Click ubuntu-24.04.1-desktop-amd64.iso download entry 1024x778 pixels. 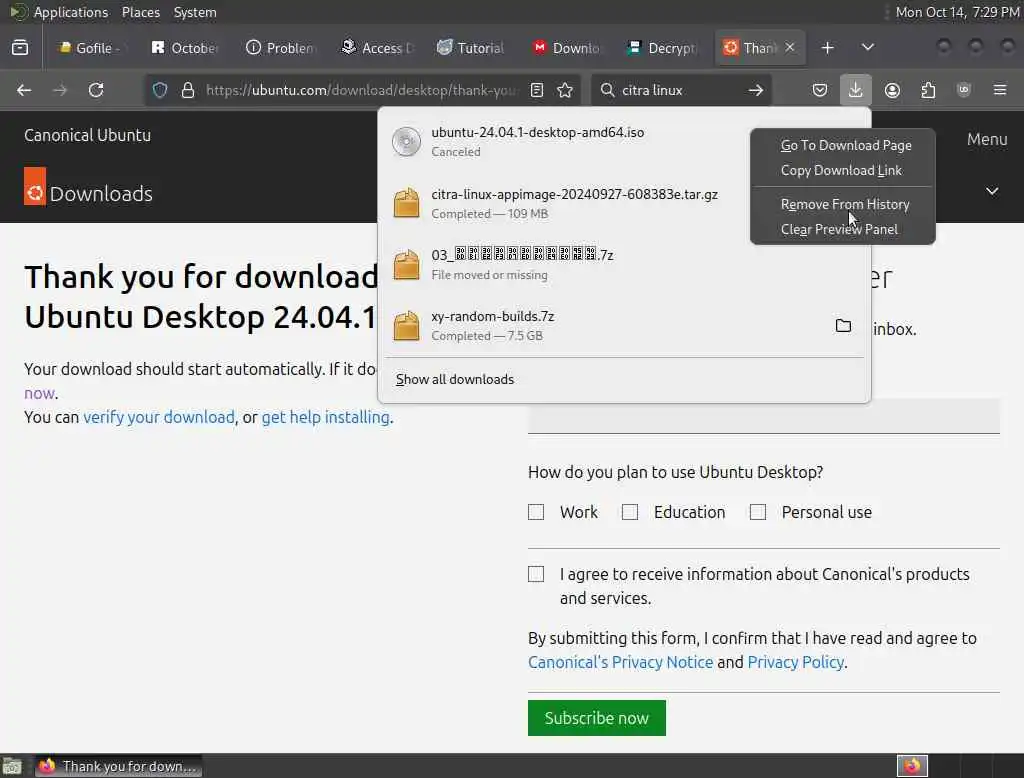(x=565, y=141)
